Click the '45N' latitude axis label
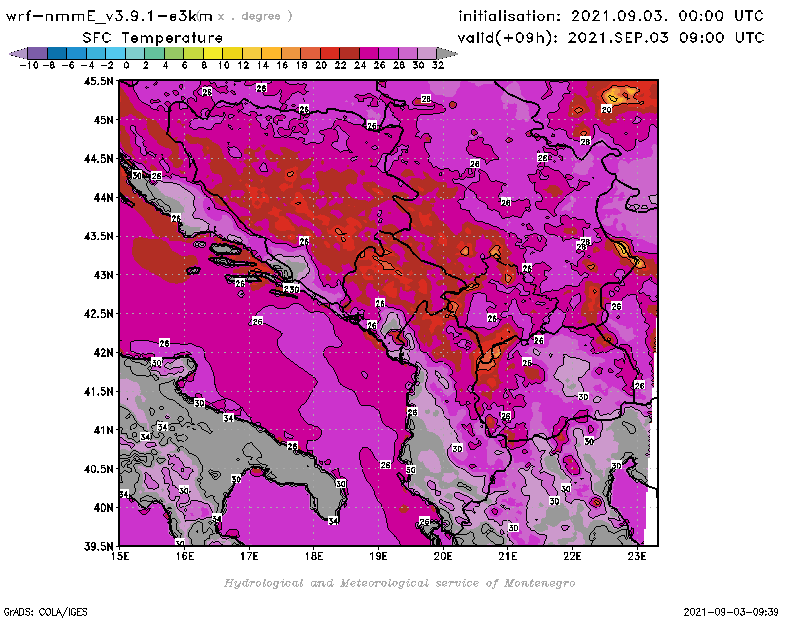Viewport: 800px width, 618px height. (103, 120)
